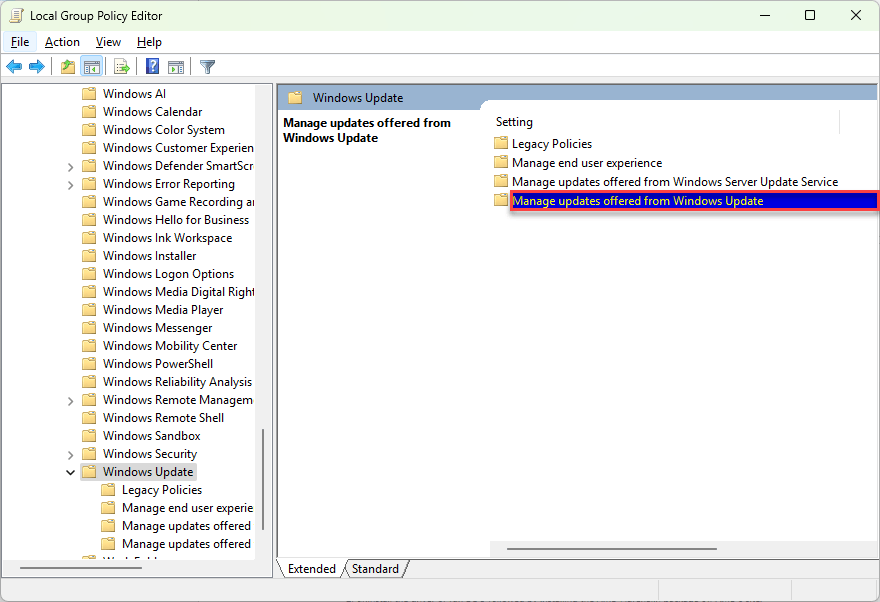Select Windows Media Digital Rights folder

178,292
